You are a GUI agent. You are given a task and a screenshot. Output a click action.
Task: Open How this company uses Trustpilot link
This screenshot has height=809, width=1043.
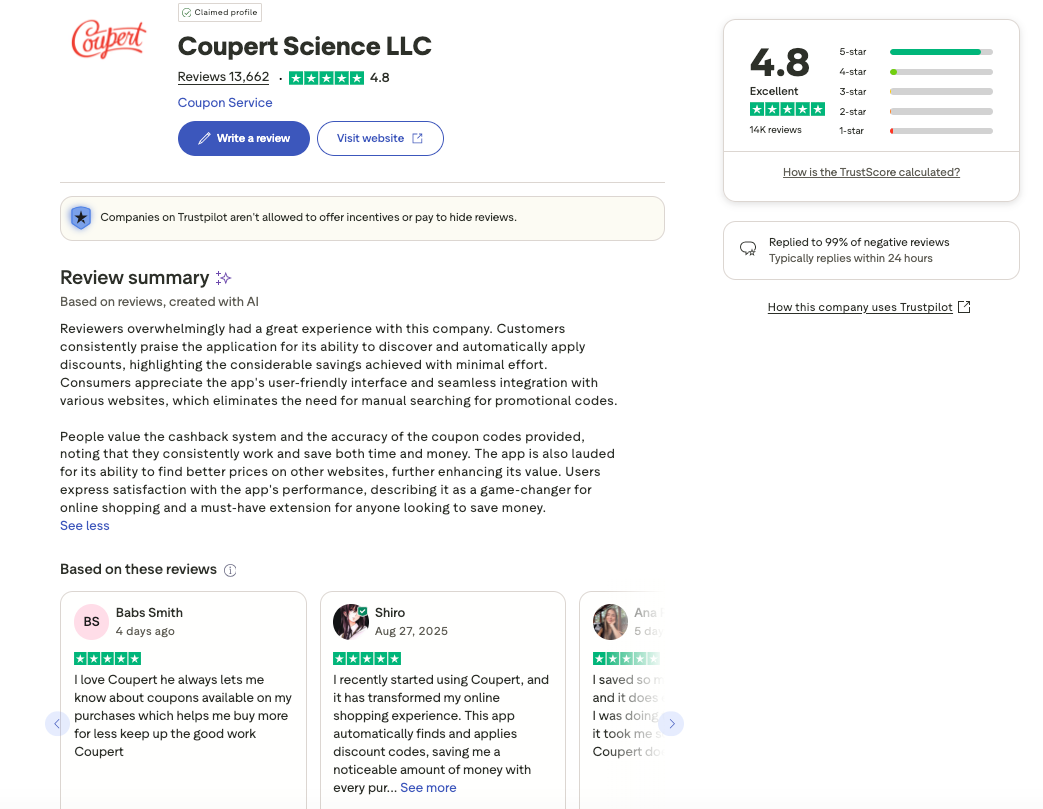(x=860, y=307)
